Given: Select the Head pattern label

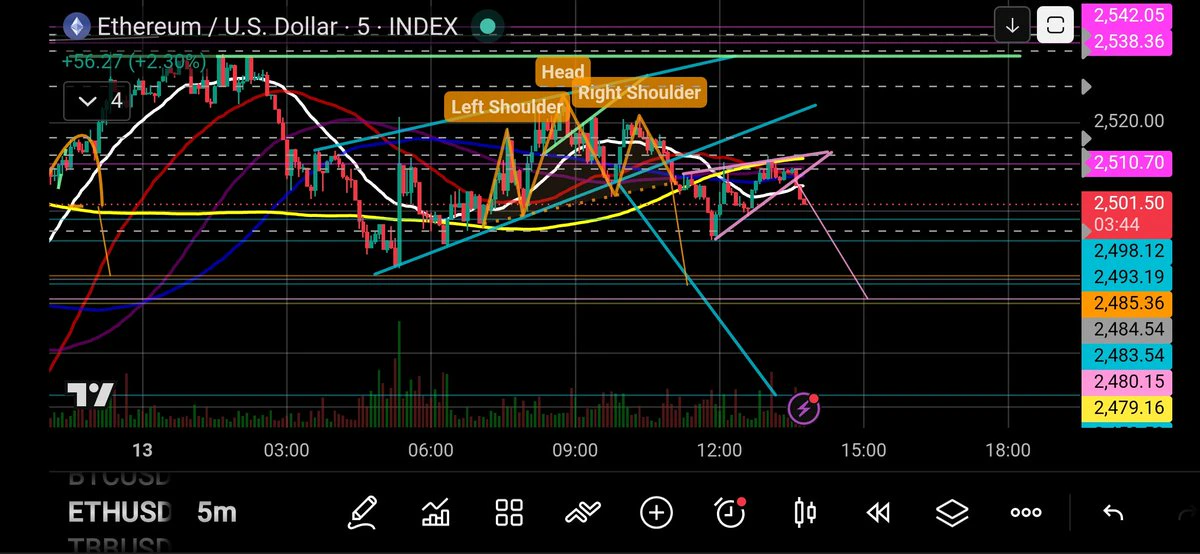Looking at the screenshot, I should pyautogui.click(x=563, y=72).
